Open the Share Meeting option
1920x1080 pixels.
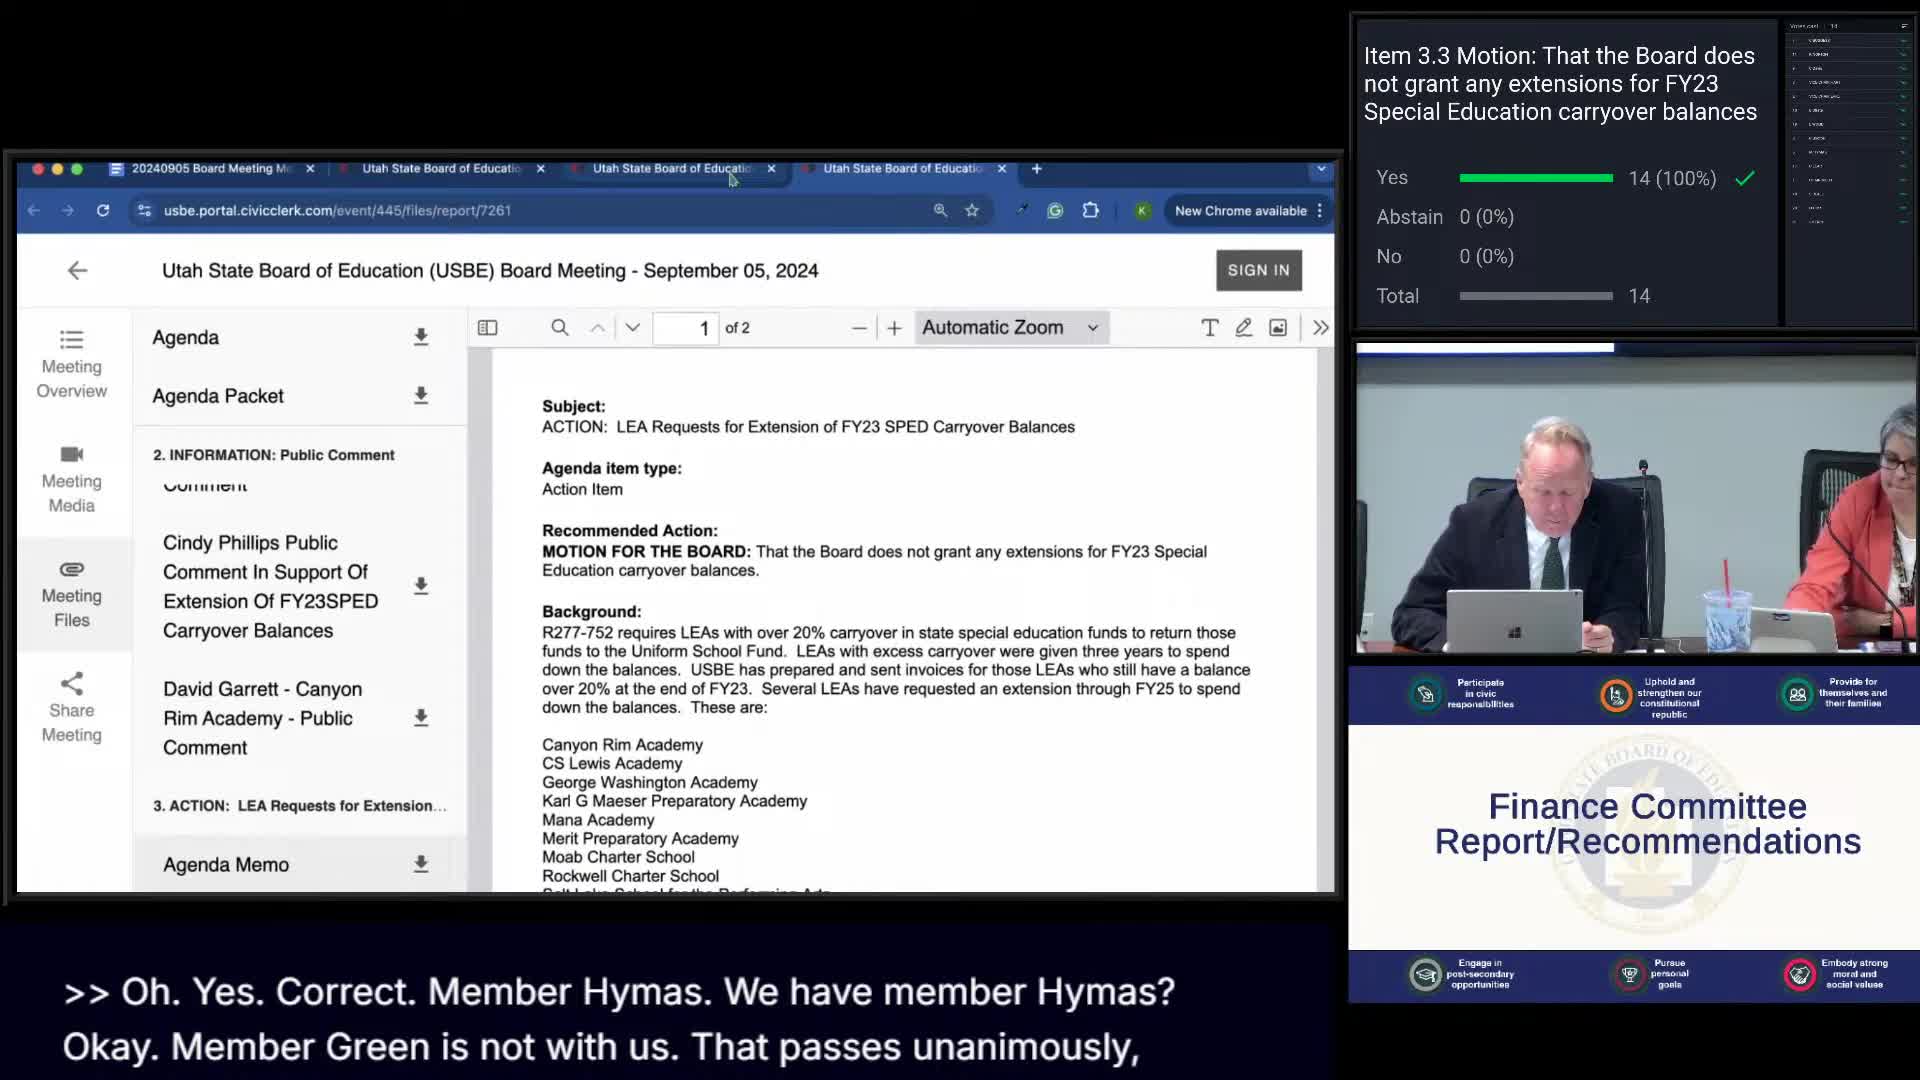pyautogui.click(x=72, y=708)
